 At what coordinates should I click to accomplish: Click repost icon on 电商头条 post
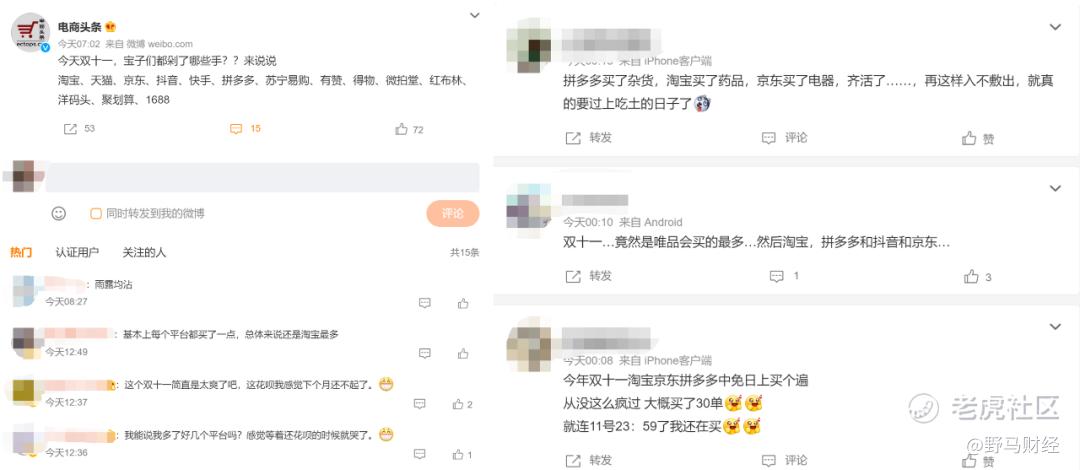[x=70, y=129]
